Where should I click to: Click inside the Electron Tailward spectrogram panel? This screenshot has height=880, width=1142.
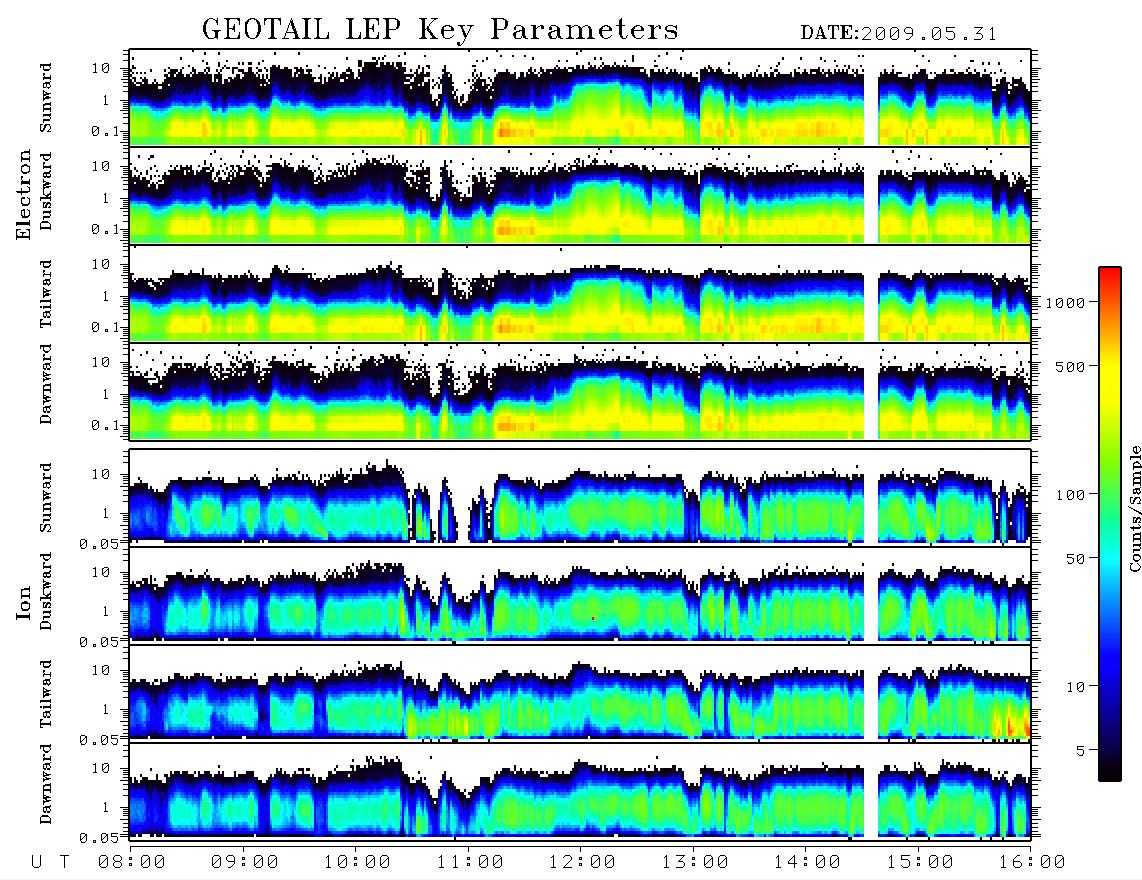[x=580, y=294]
